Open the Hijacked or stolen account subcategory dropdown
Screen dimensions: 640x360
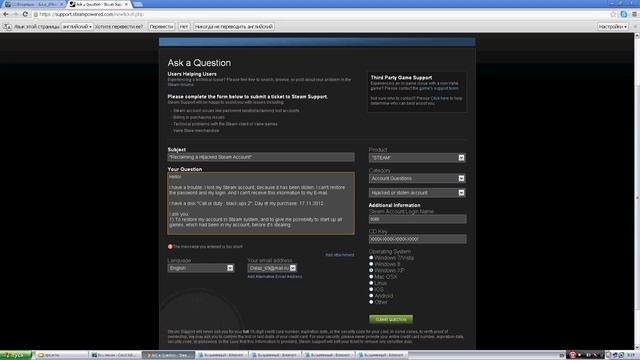[x=417, y=193]
